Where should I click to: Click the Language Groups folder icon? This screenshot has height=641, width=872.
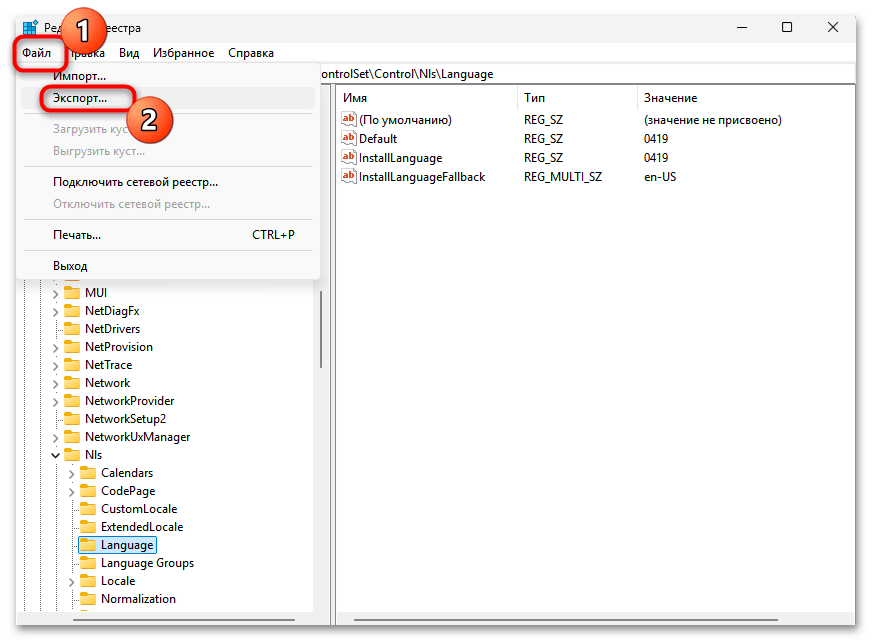tap(88, 563)
